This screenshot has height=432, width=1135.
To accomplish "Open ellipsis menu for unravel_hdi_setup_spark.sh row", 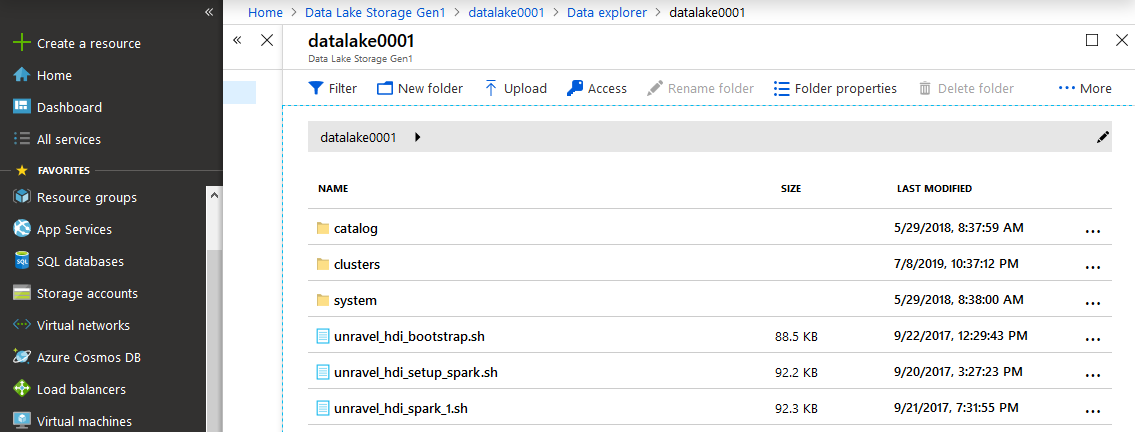I will coord(1092,374).
